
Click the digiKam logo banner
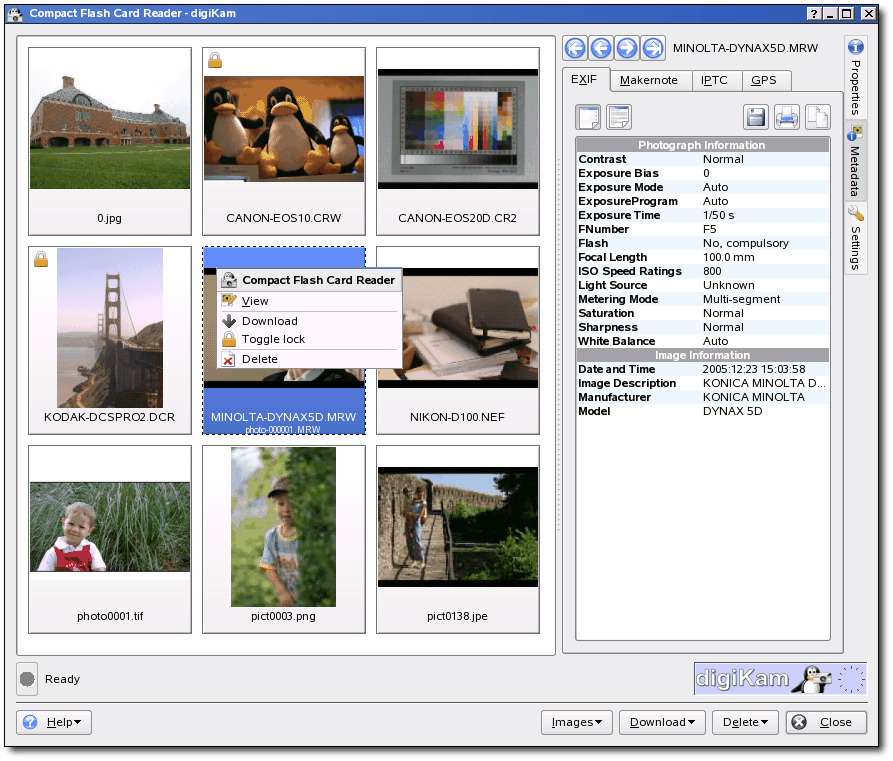(x=780, y=679)
